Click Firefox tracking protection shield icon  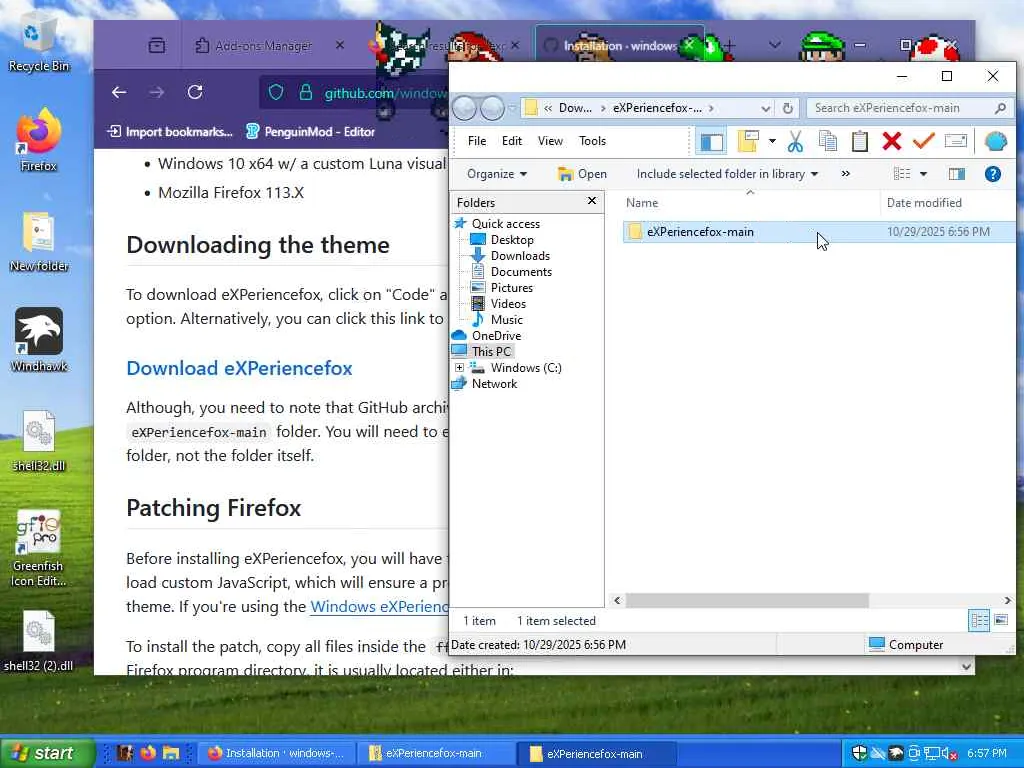[x=276, y=93]
